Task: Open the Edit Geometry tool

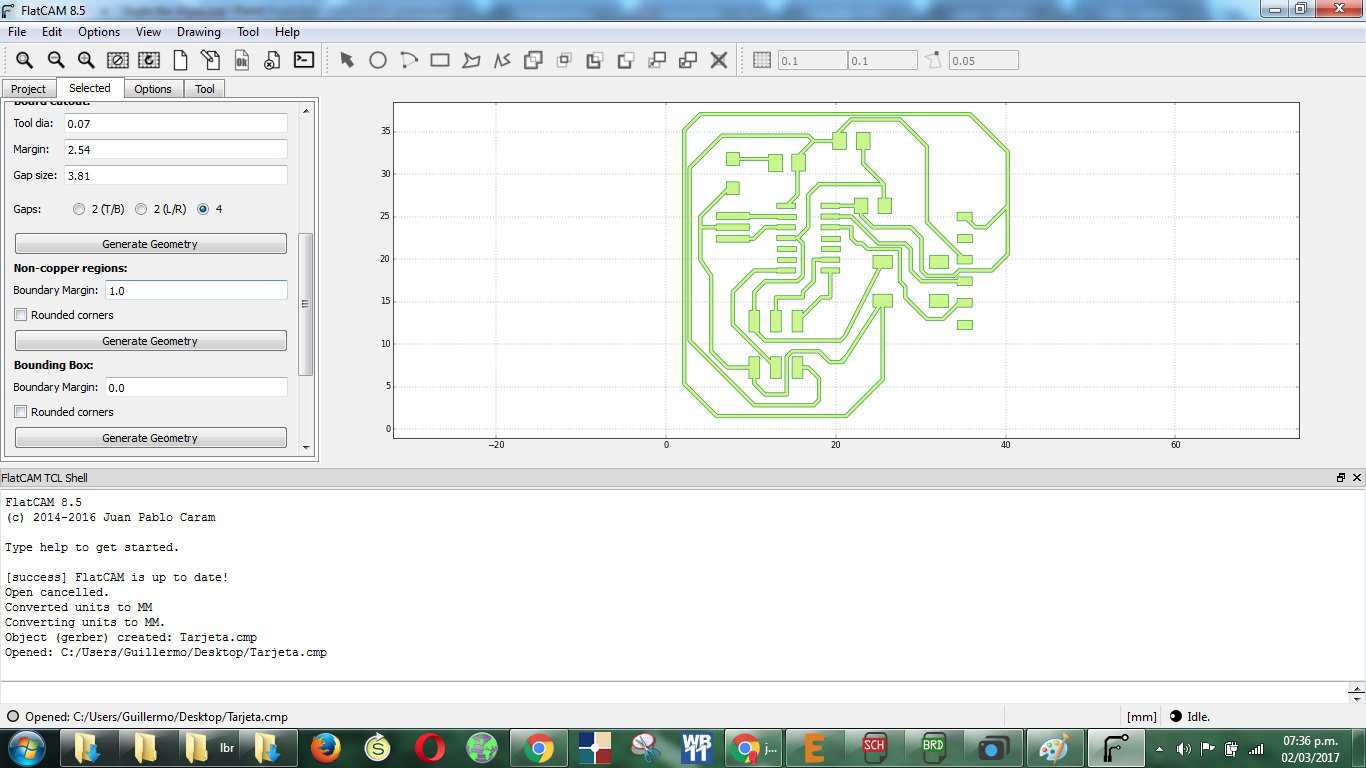Action: [x=211, y=60]
